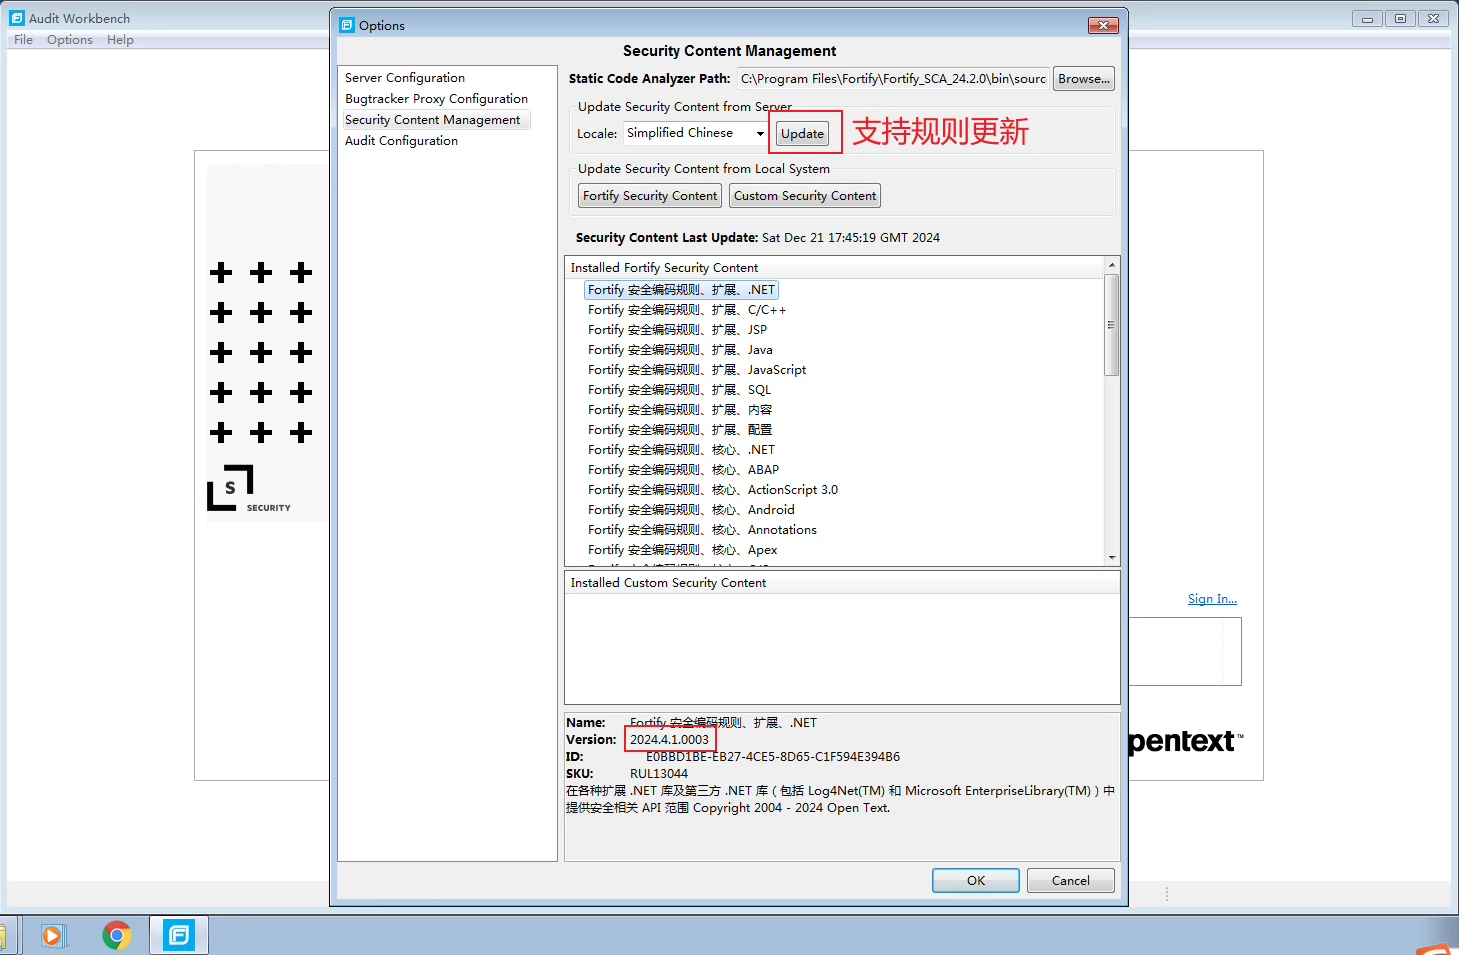
Task: Select Security Content Management entry
Action: (x=433, y=120)
